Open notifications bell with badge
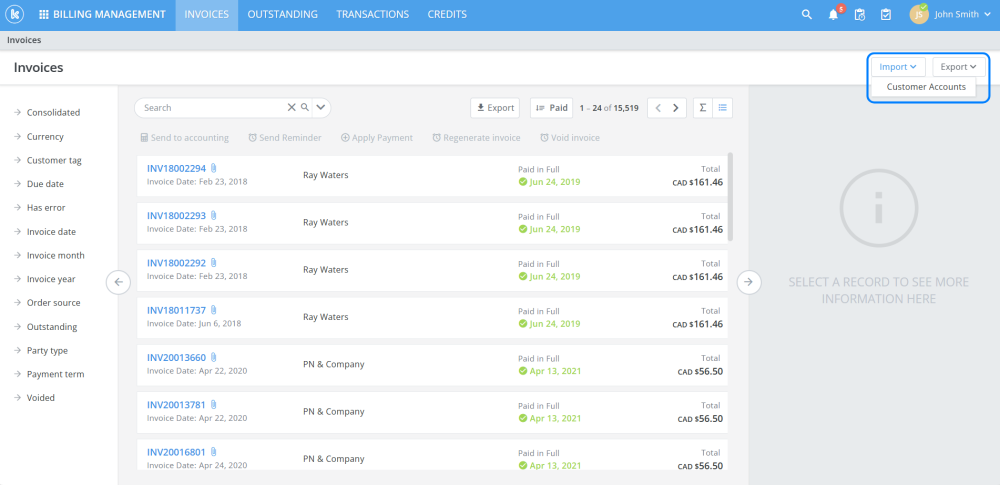Viewport: 1000px width, 485px height. tap(834, 15)
